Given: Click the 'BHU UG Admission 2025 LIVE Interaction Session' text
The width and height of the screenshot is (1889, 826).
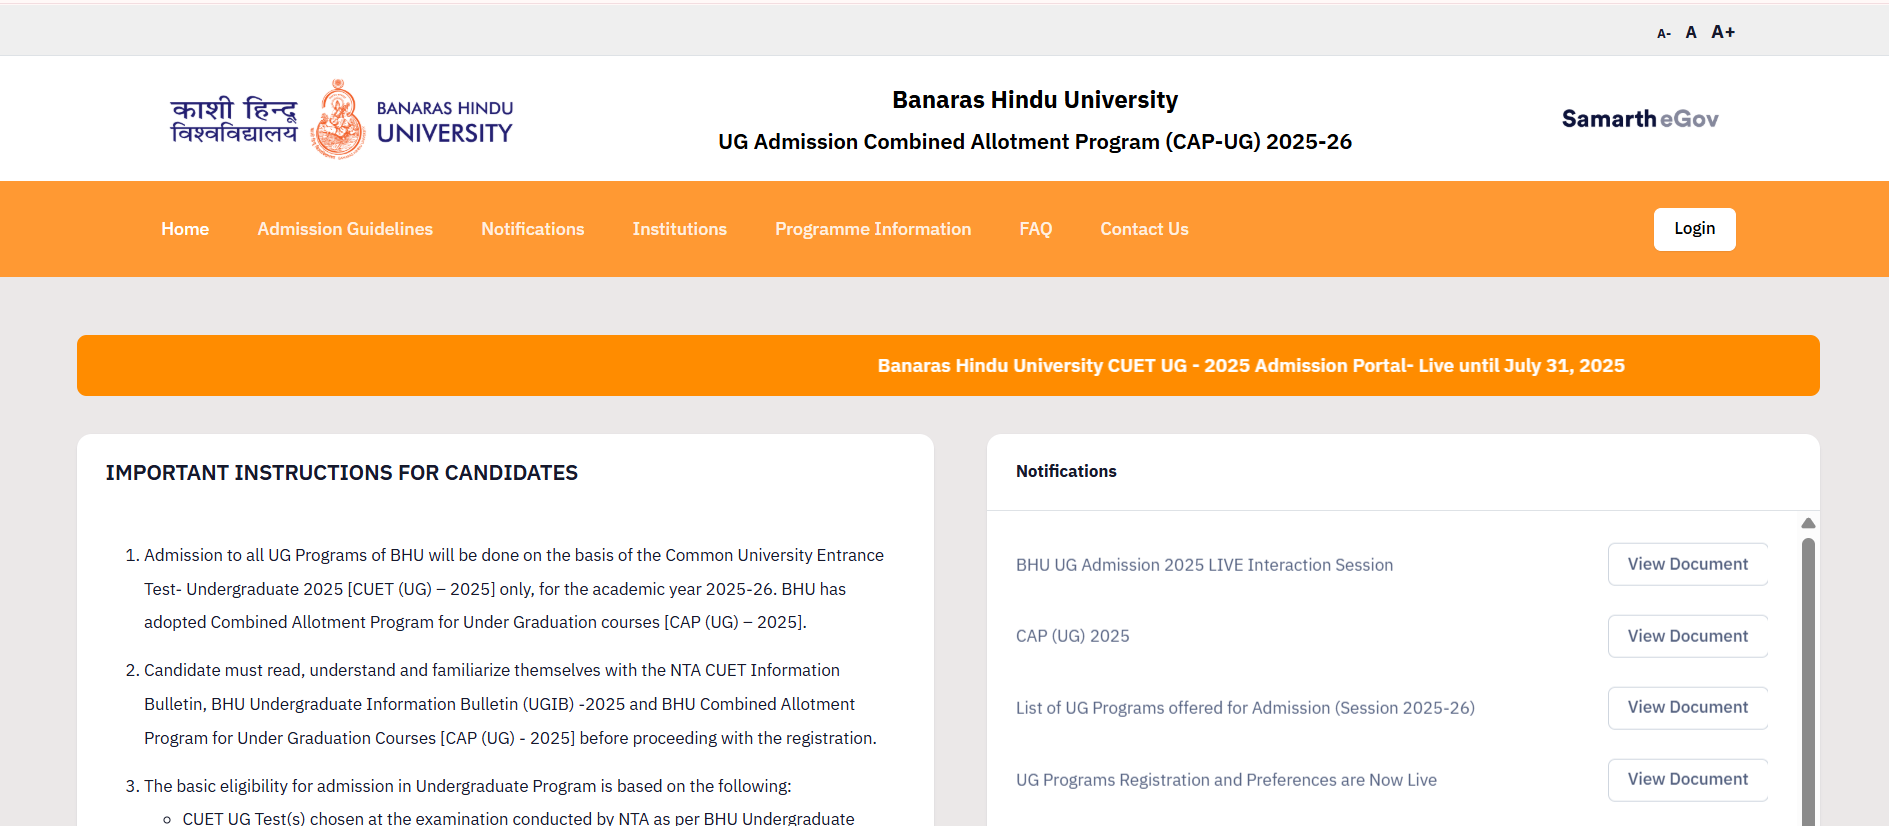Looking at the screenshot, I should click(x=1204, y=565).
